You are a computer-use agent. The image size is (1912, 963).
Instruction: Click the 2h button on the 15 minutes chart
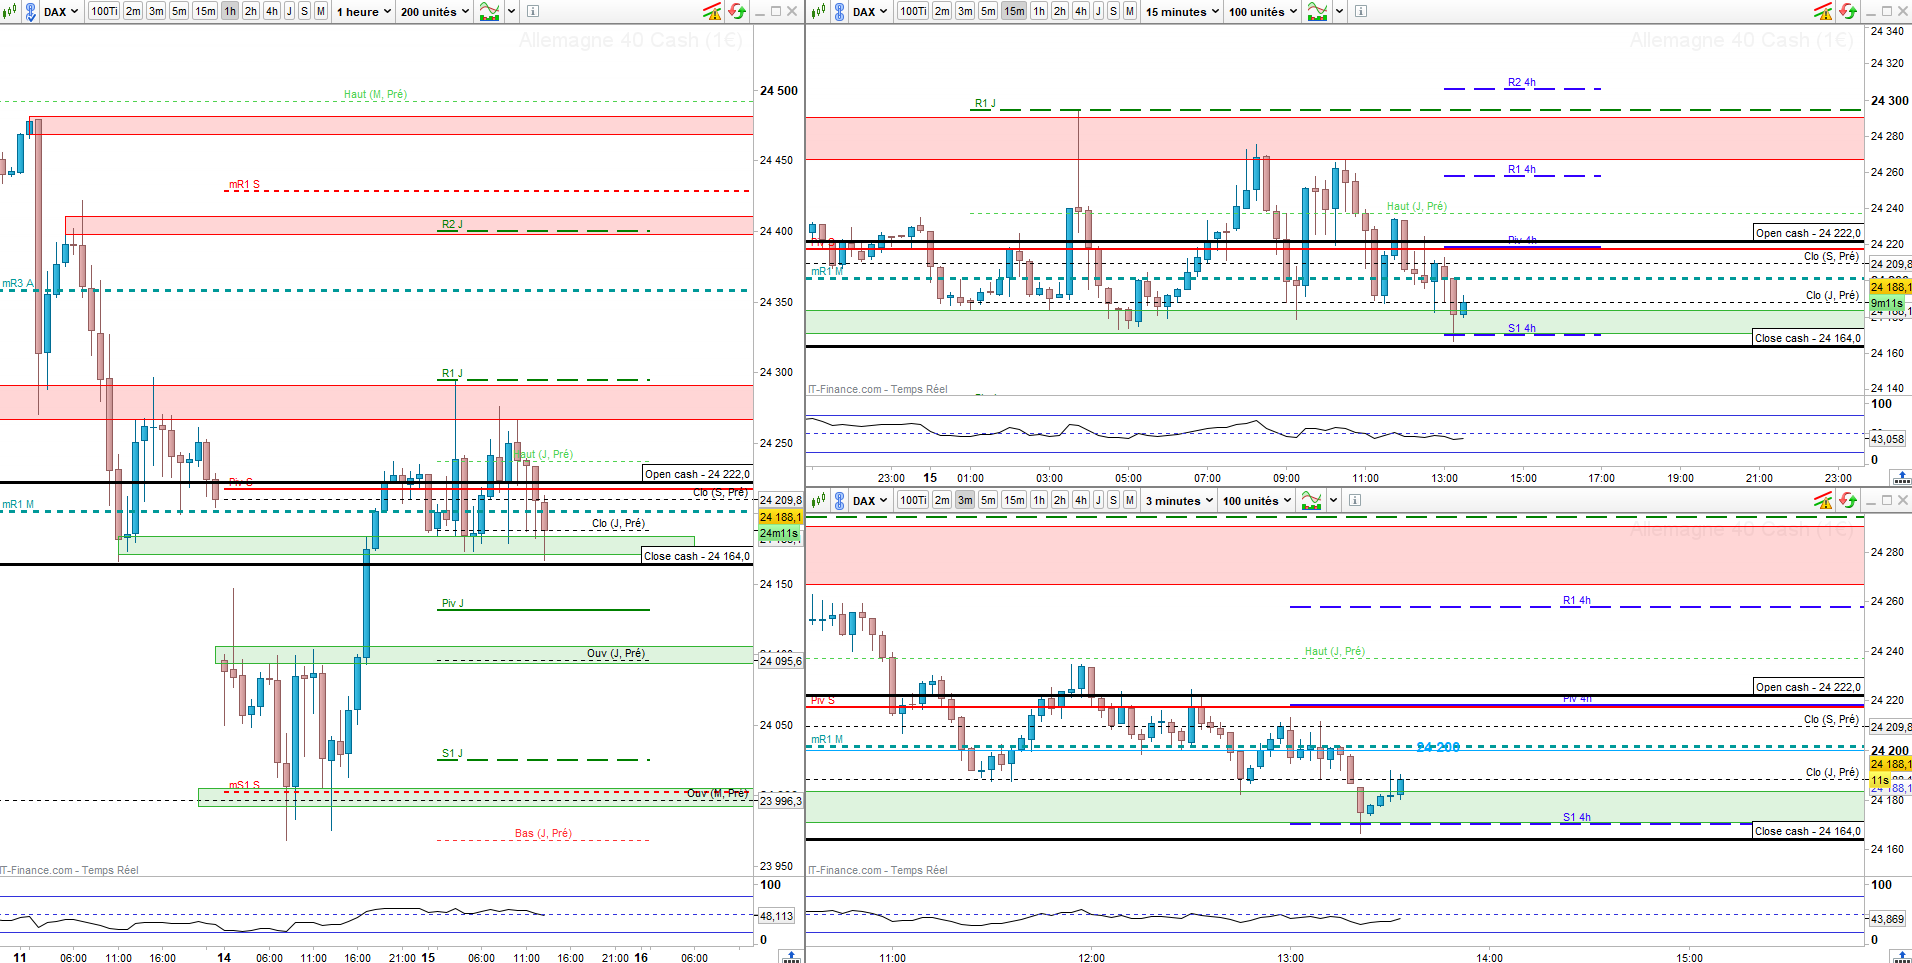point(1060,12)
